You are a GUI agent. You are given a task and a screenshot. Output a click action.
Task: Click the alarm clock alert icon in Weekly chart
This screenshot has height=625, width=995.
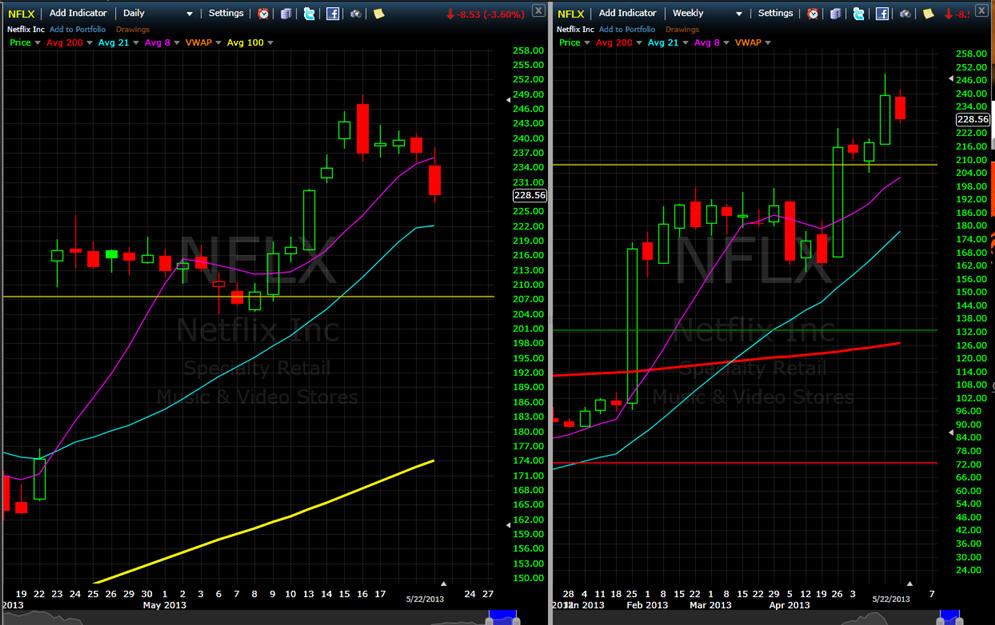click(x=813, y=13)
